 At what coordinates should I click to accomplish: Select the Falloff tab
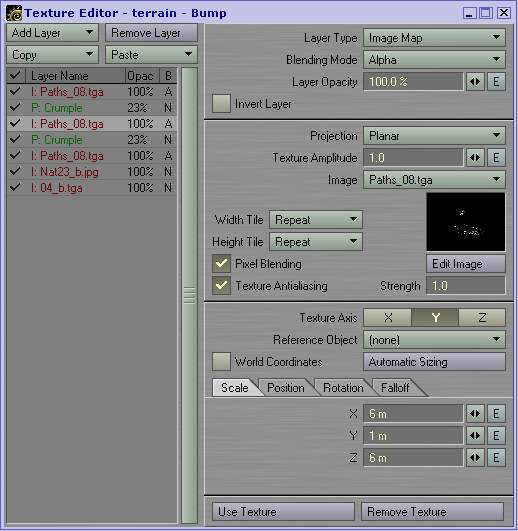click(x=395, y=388)
